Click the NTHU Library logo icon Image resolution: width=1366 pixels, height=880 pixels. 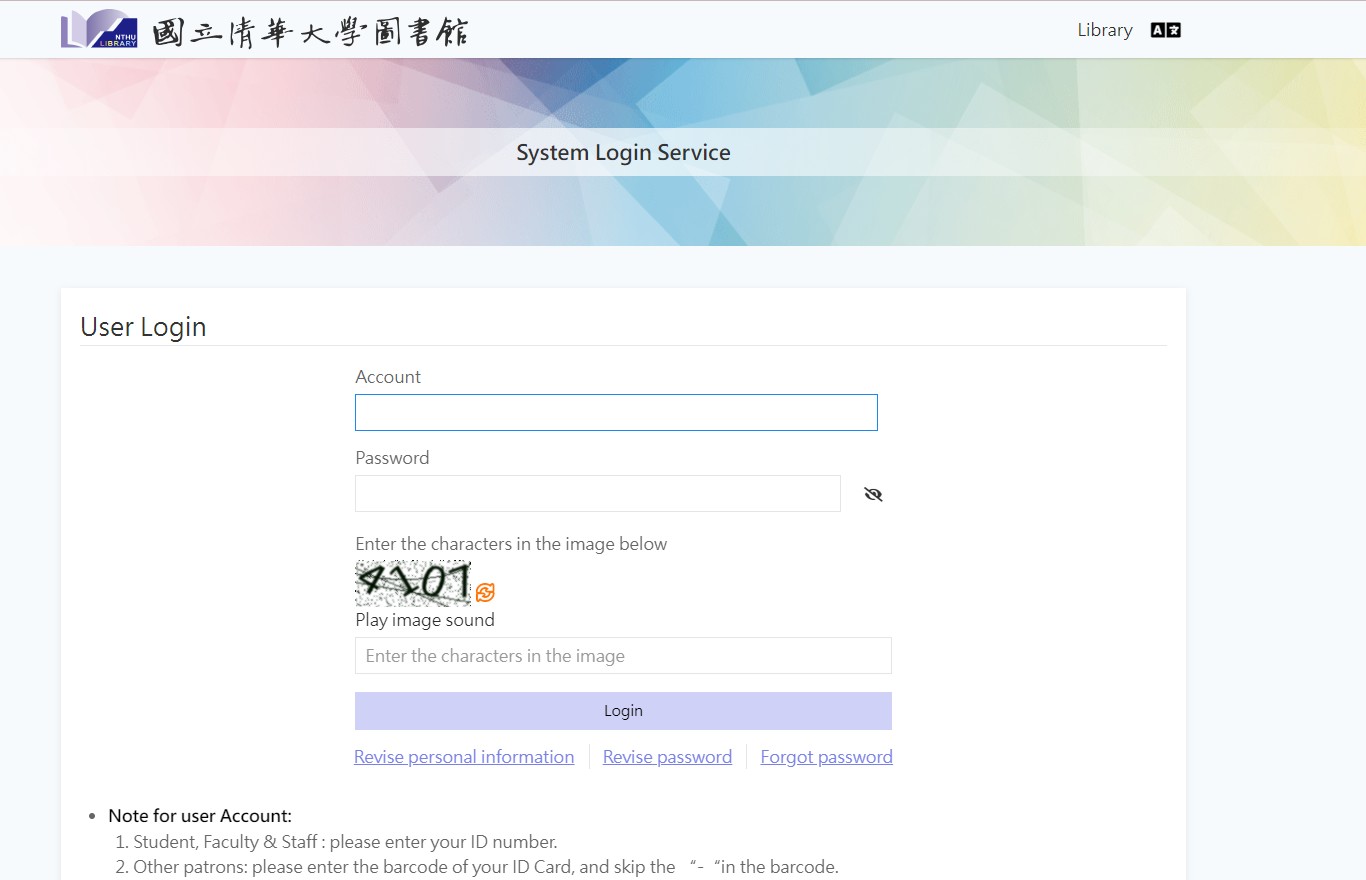(x=99, y=30)
